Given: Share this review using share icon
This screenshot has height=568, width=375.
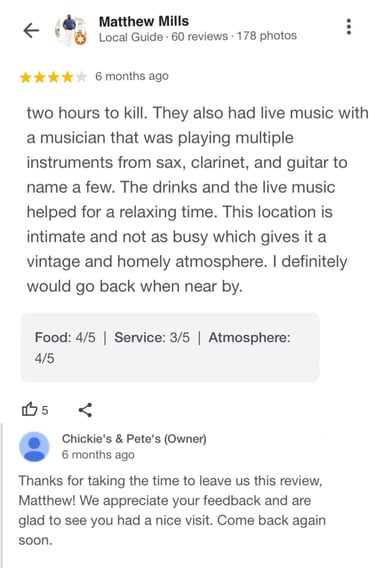Looking at the screenshot, I should point(85,410).
